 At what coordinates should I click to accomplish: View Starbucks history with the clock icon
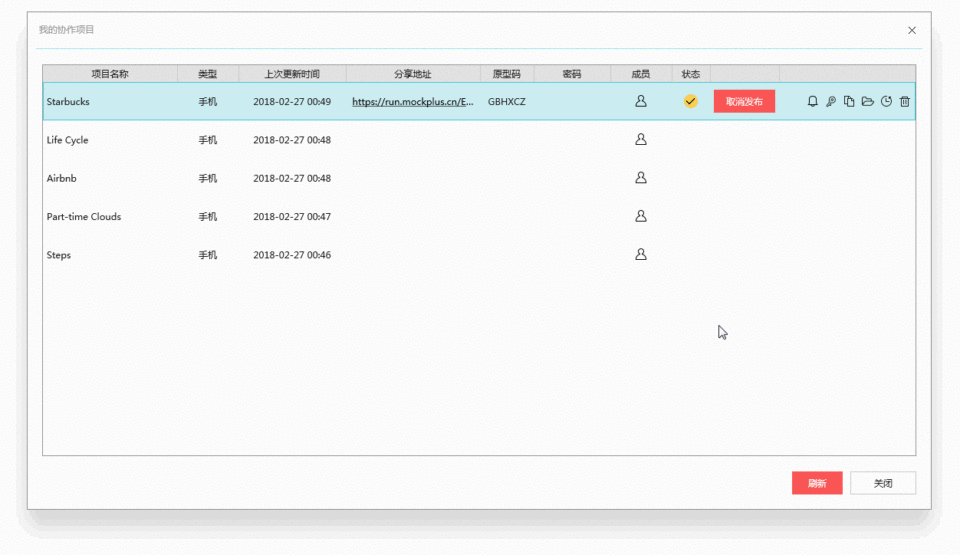coord(886,101)
